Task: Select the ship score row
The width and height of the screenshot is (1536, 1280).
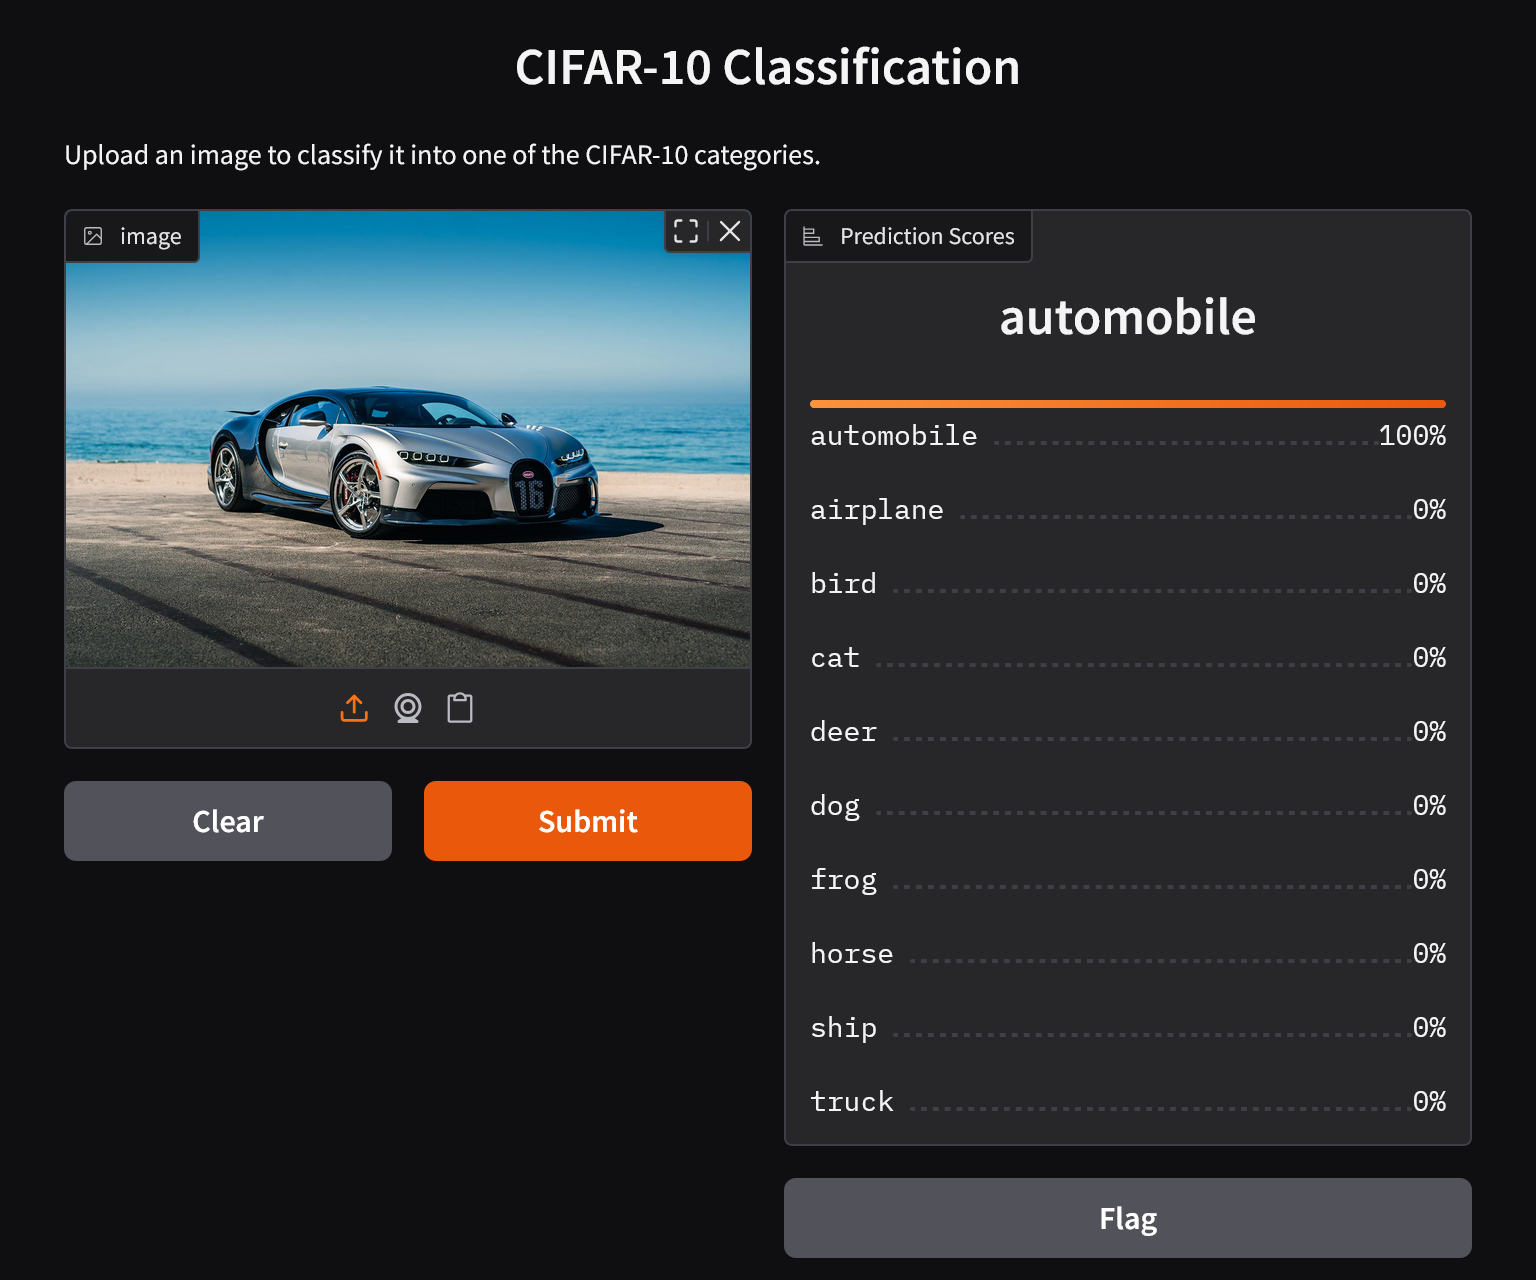Action: pos(1127,1028)
